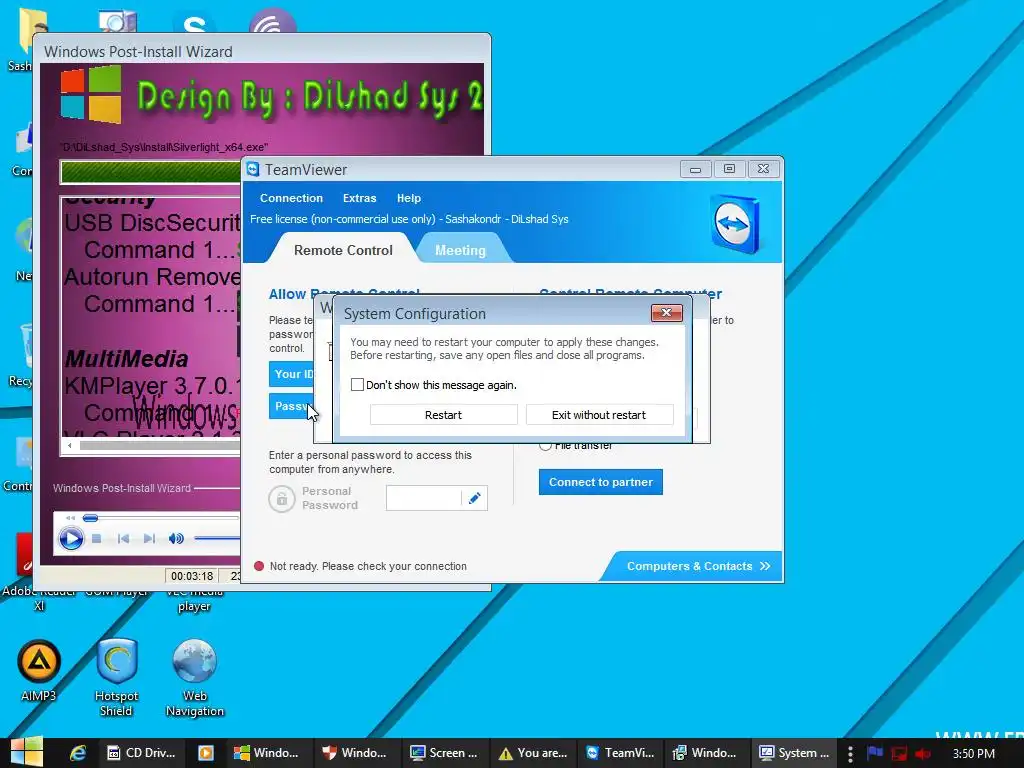Click the muted volume tray icon
The width and height of the screenshot is (1024, 768).
click(x=923, y=754)
